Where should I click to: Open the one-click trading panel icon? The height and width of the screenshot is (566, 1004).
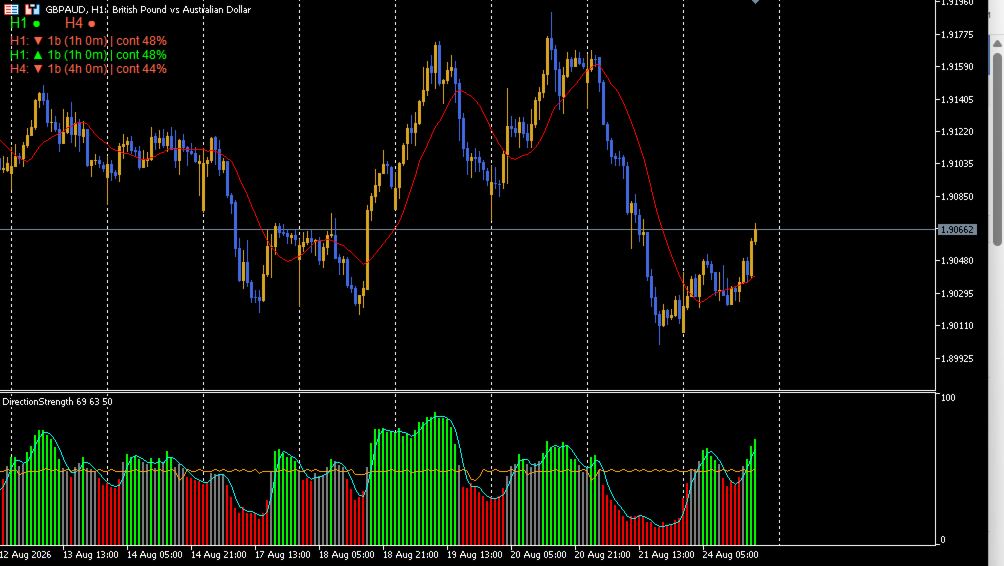12,9
